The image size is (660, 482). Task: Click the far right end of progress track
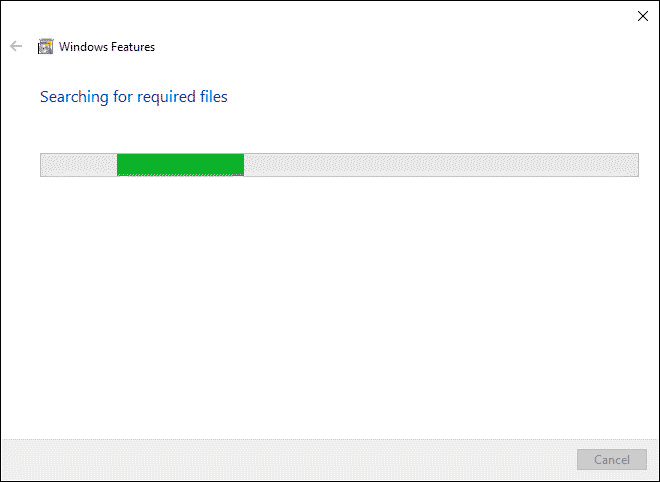[635, 165]
